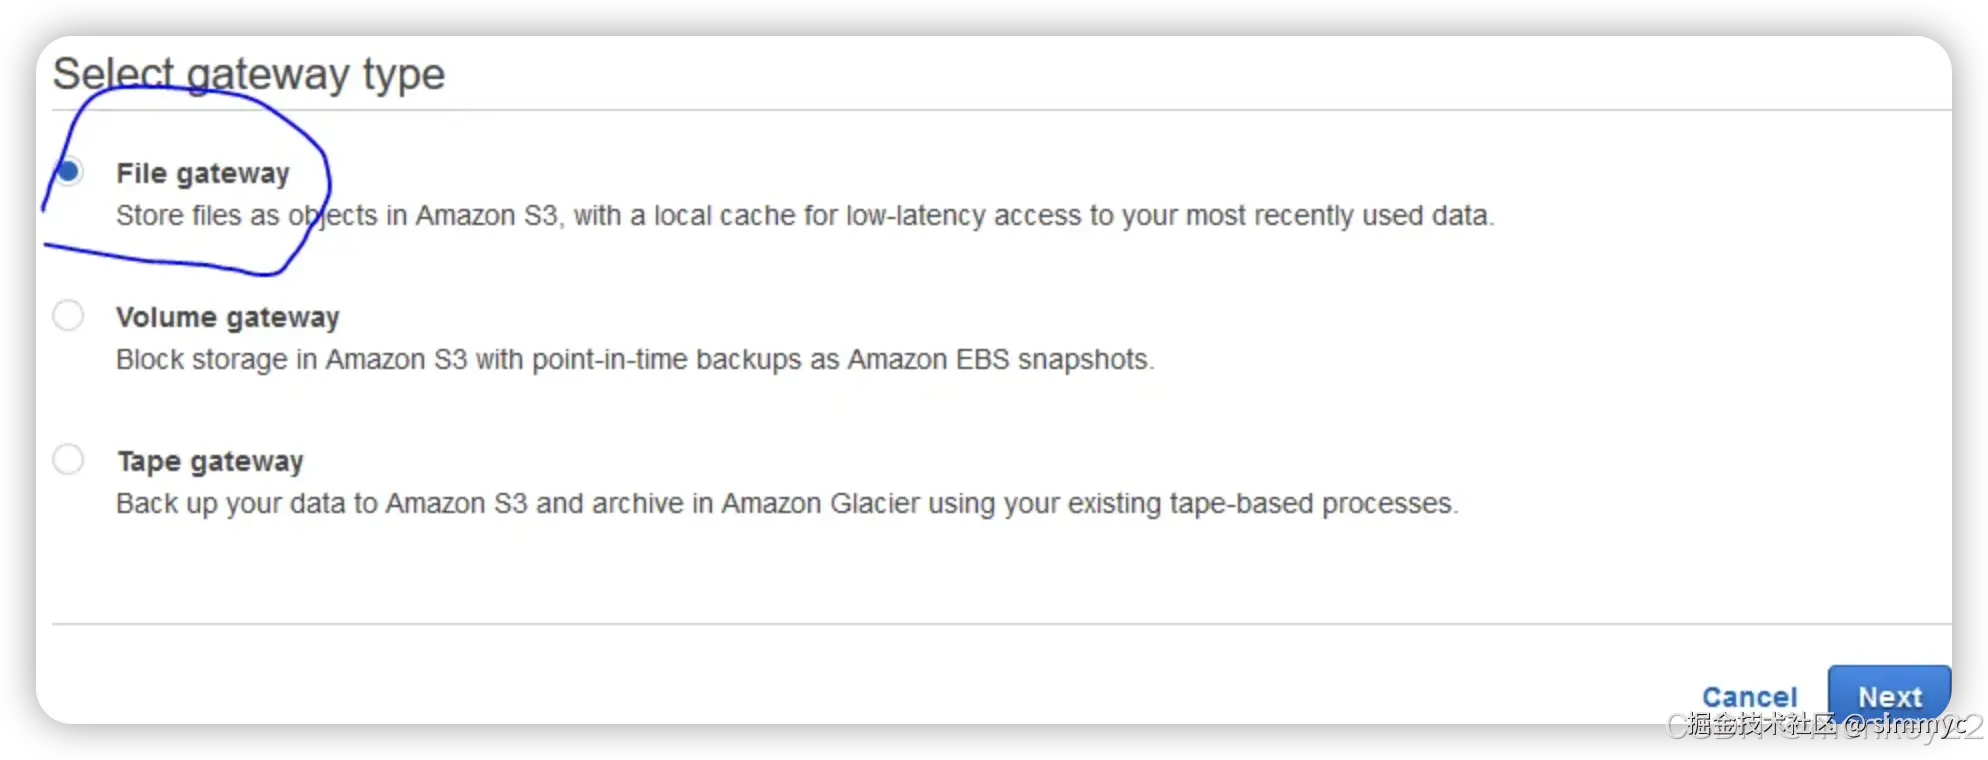
Task: Click the Next button
Action: coord(1889,696)
